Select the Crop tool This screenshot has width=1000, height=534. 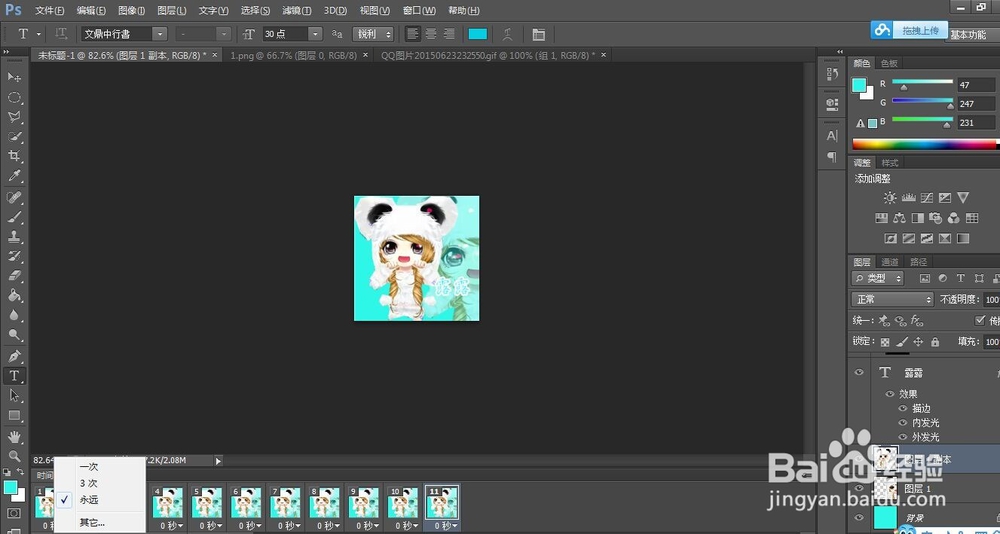(14, 156)
